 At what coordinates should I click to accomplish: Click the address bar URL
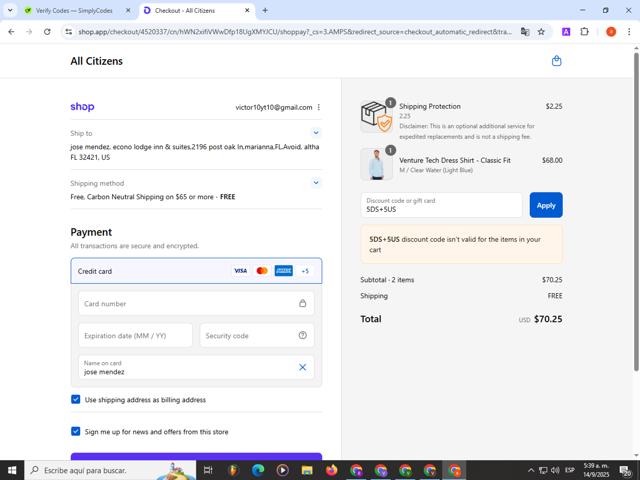pos(295,32)
